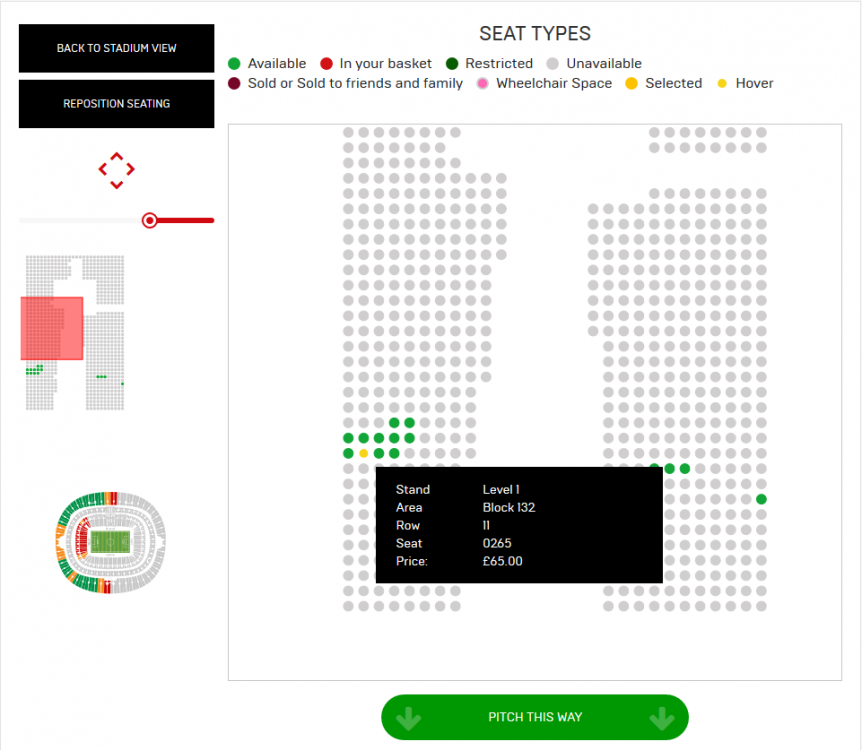Click Reposition Seating button
This screenshot has height=750, width=862.
[117, 104]
